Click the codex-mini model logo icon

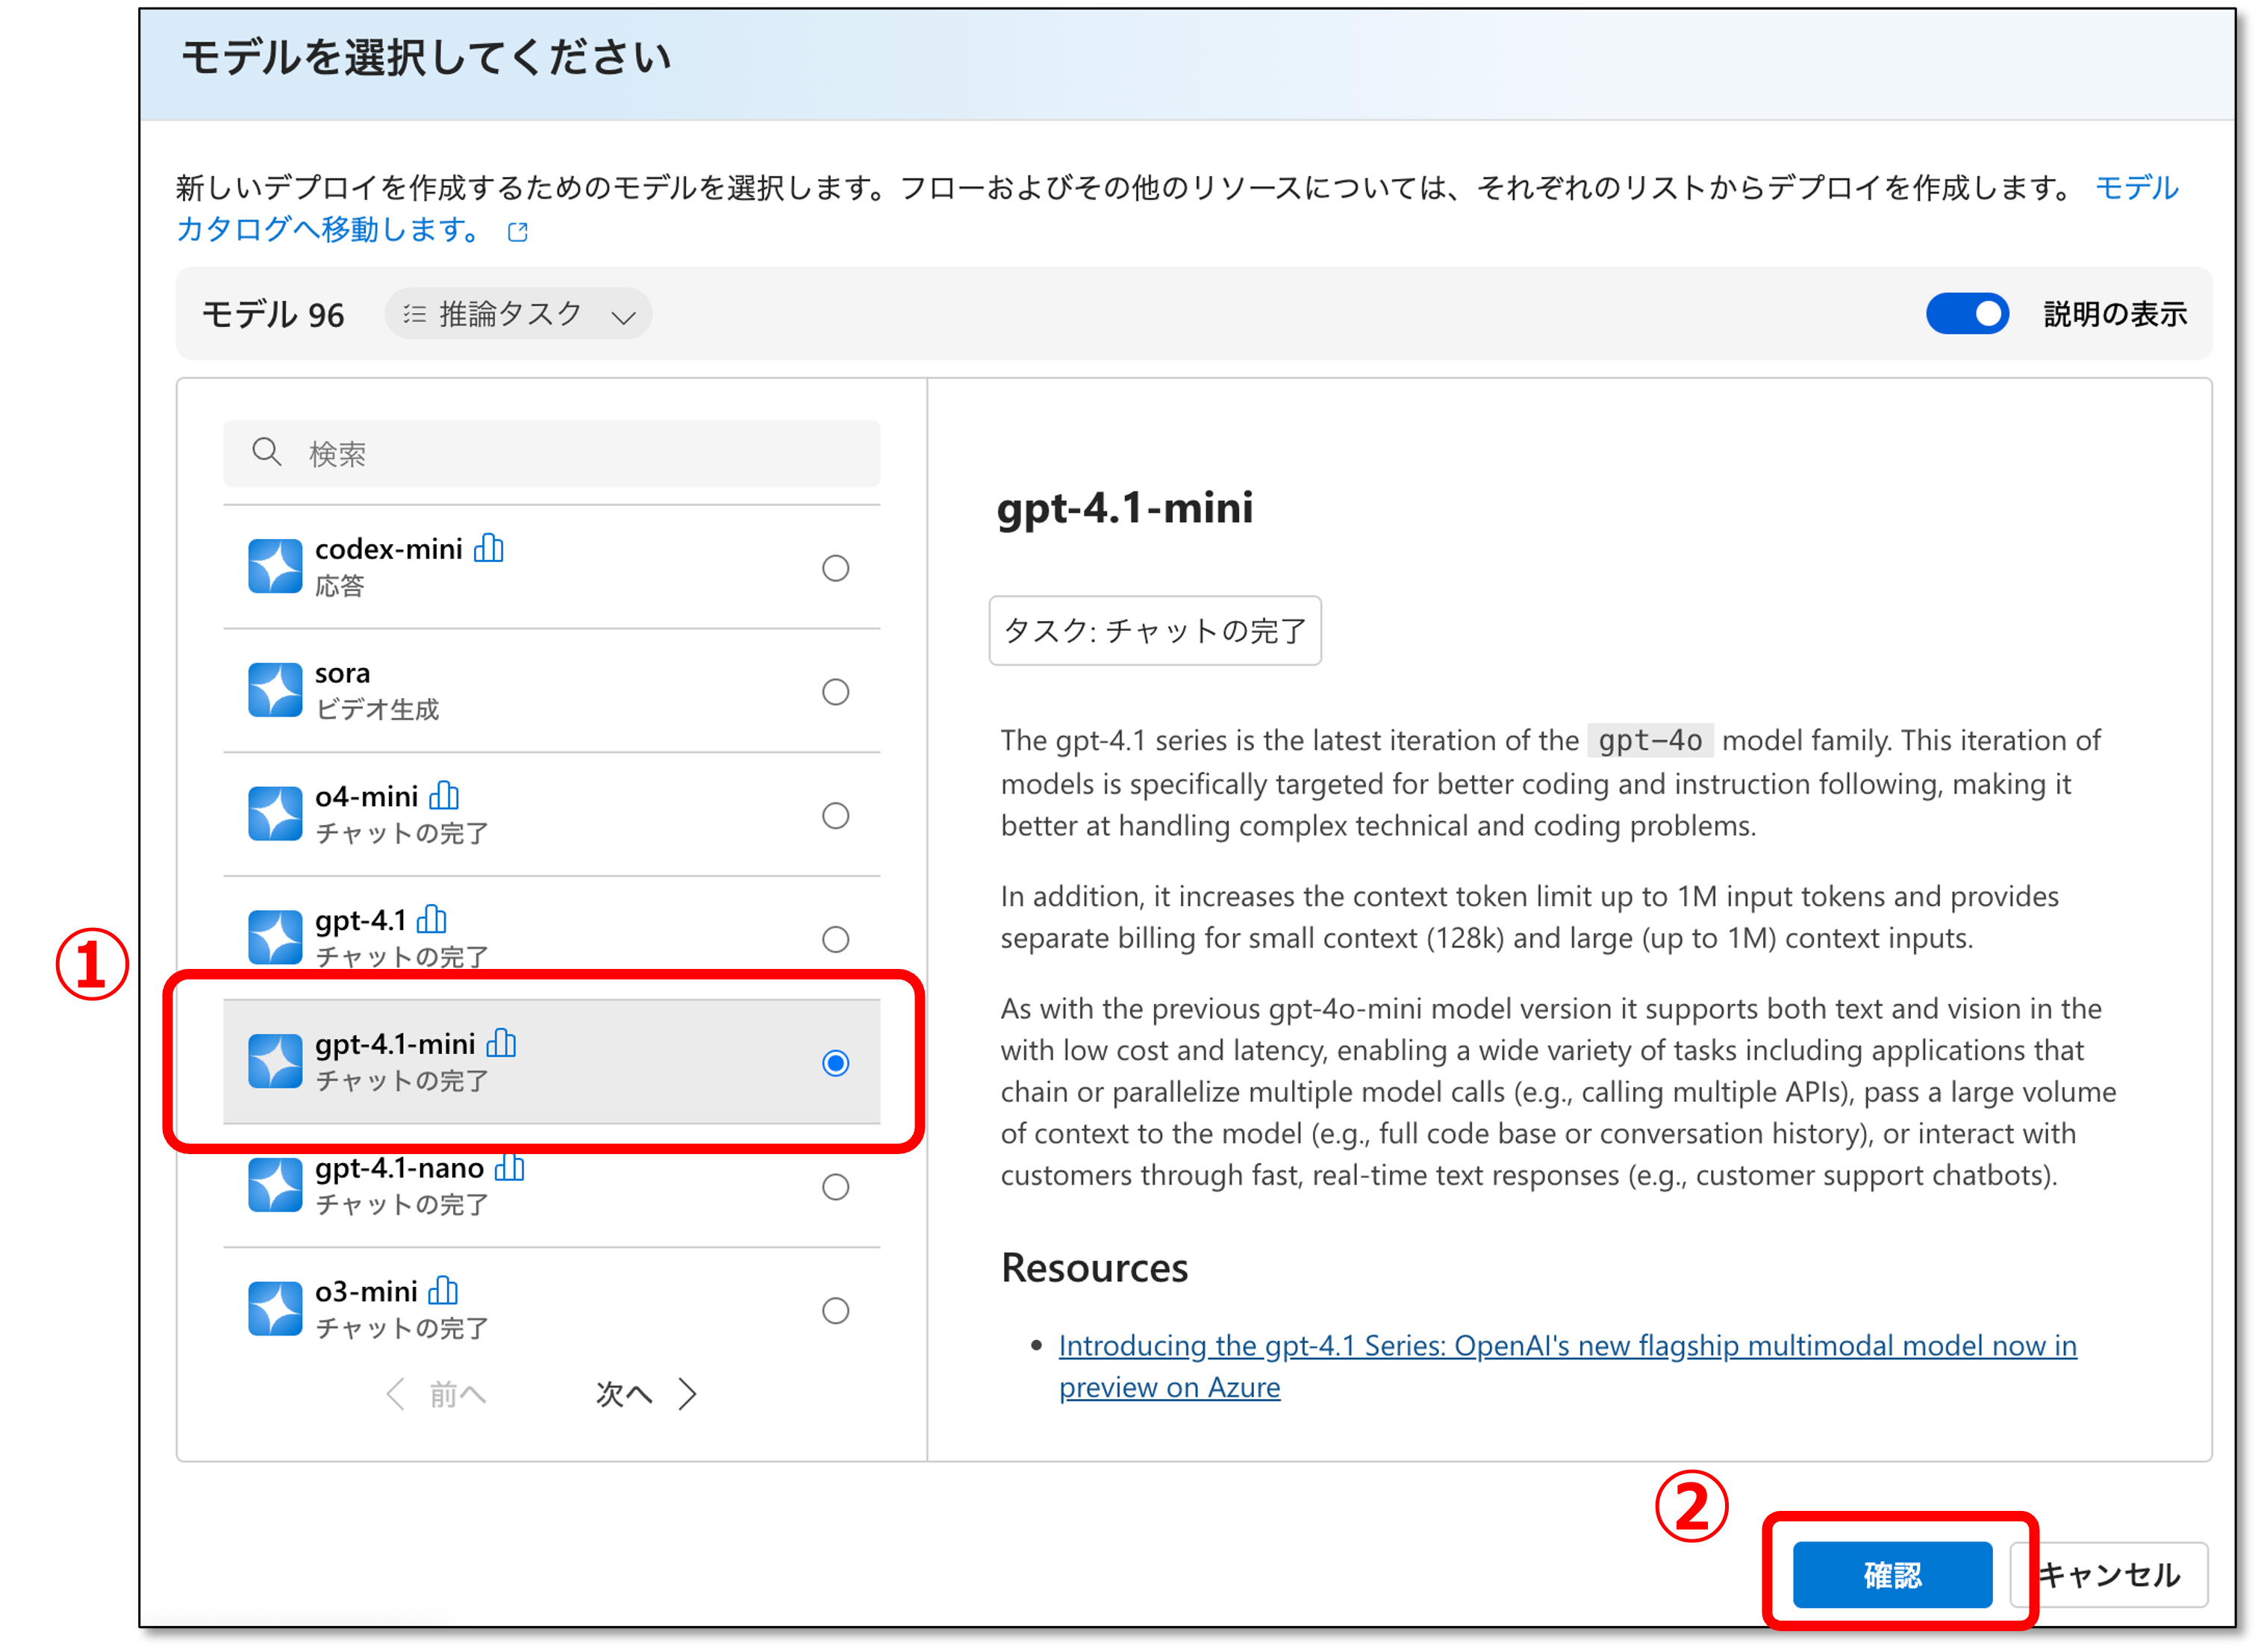[x=275, y=566]
